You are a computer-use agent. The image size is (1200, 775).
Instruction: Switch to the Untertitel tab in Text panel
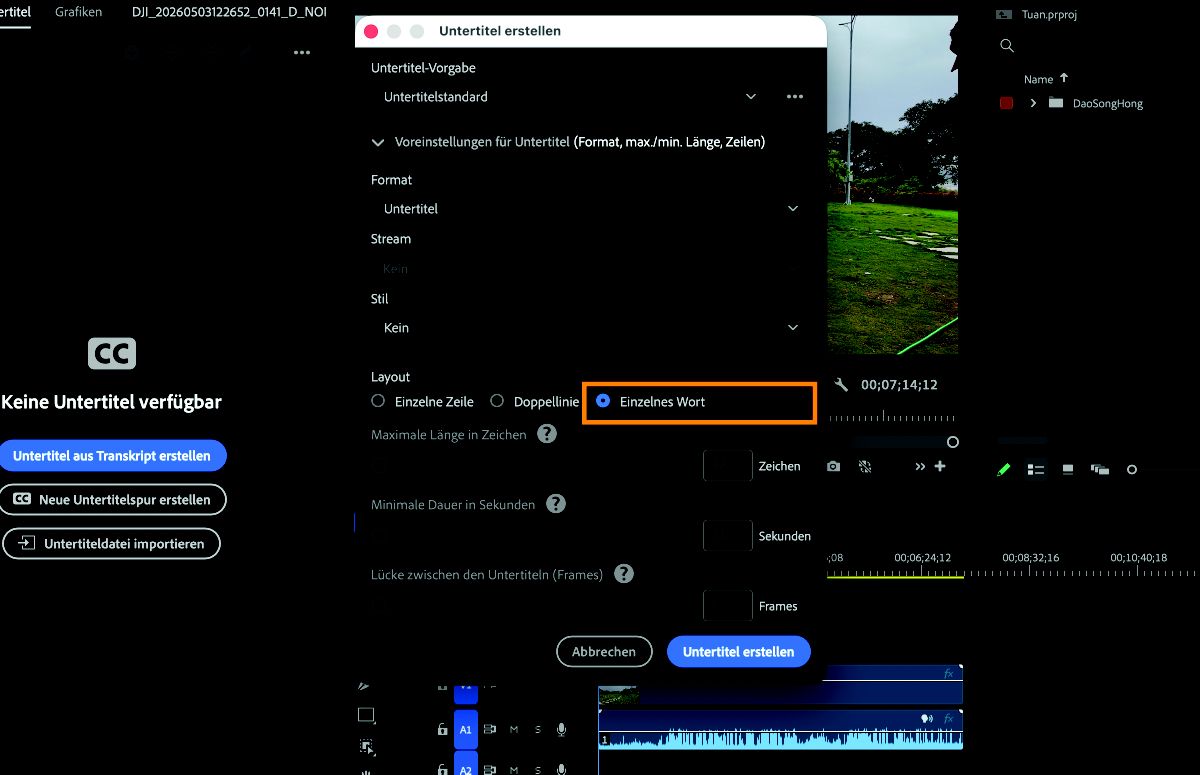[x=14, y=12]
